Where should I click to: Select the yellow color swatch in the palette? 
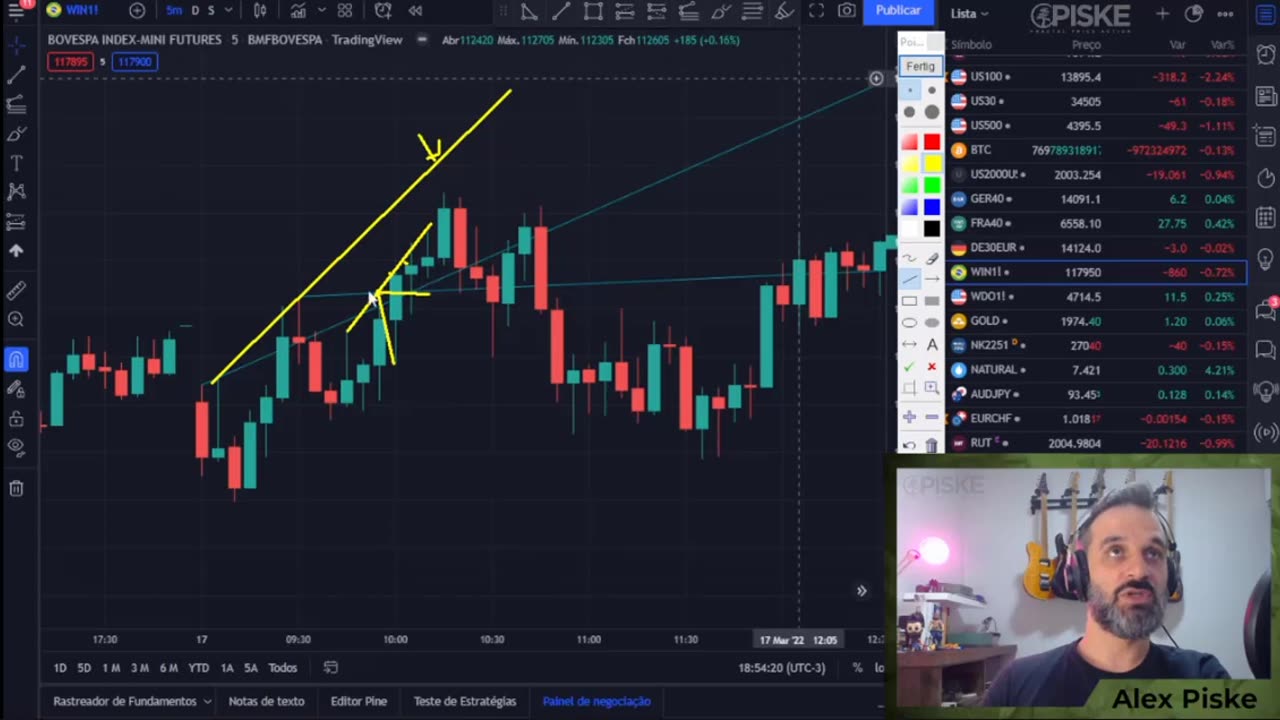tap(932, 164)
